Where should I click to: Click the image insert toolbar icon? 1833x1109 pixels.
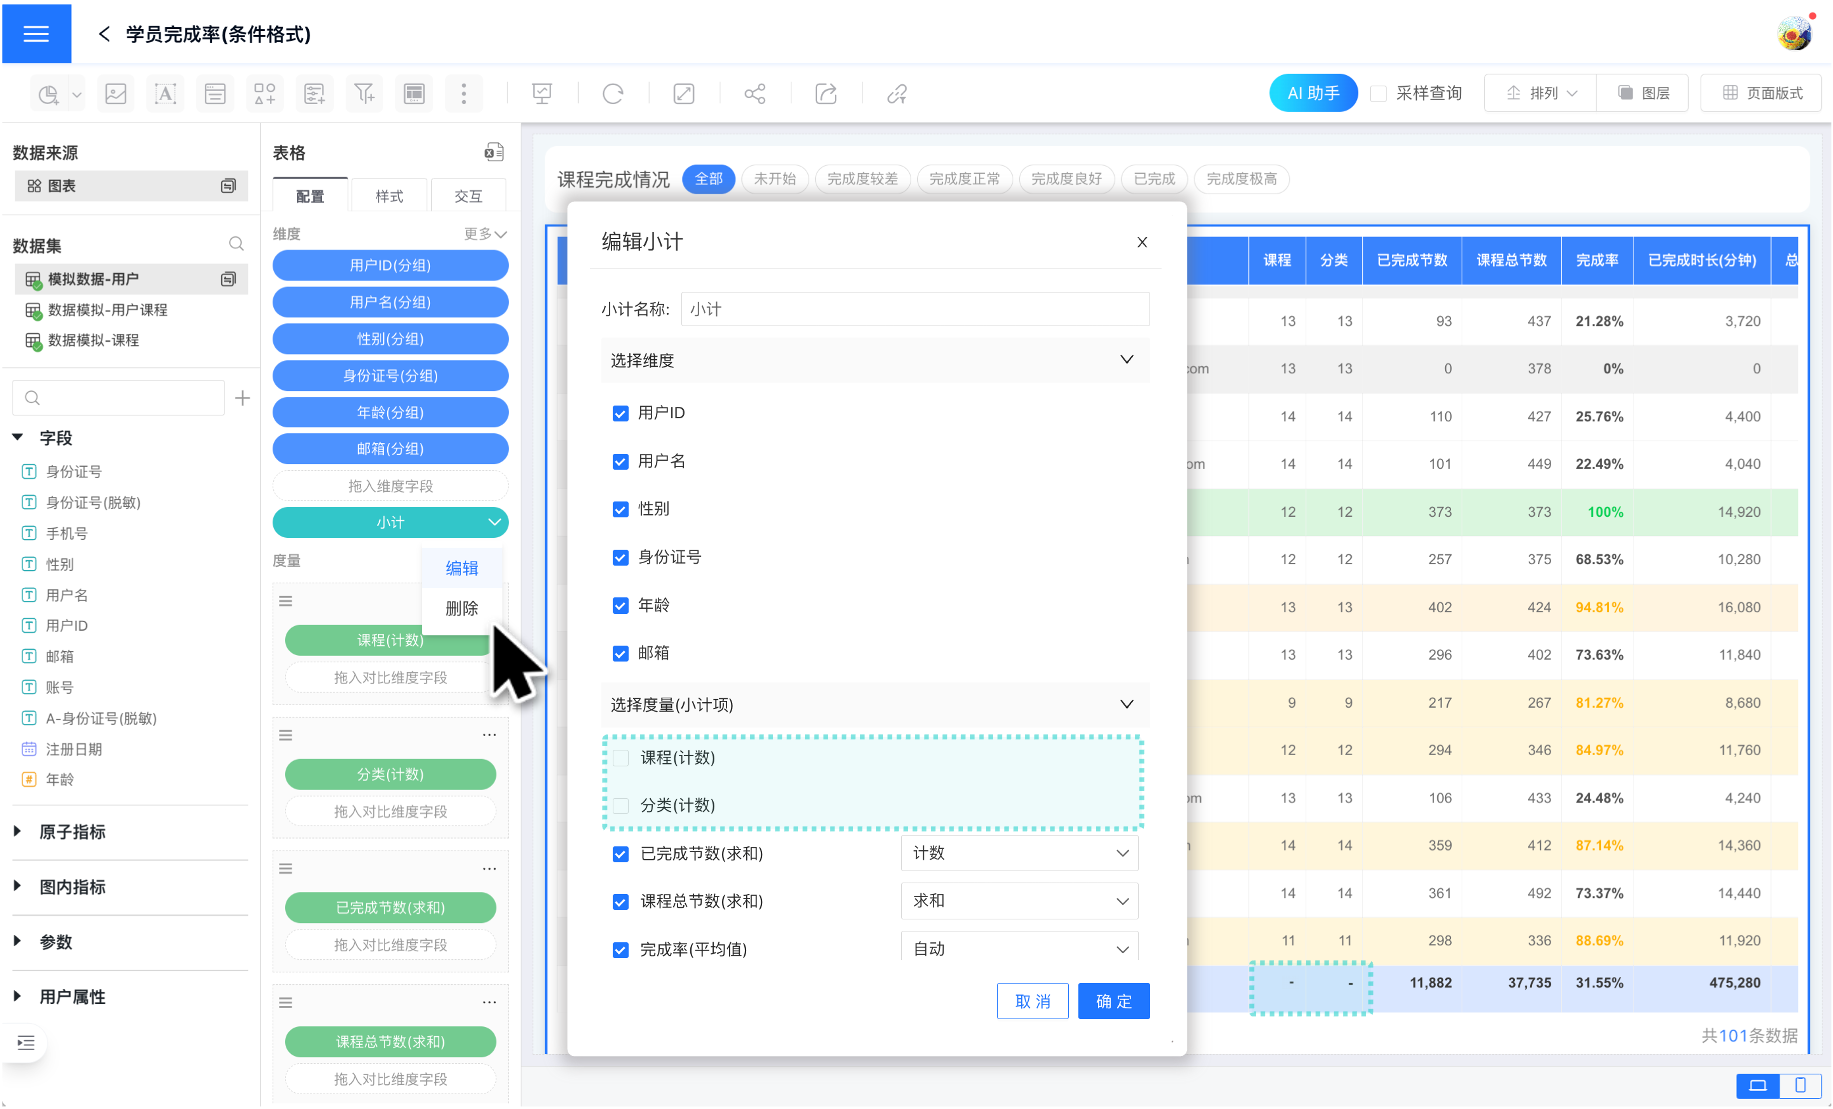pyautogui.click(x=116, y=94)
